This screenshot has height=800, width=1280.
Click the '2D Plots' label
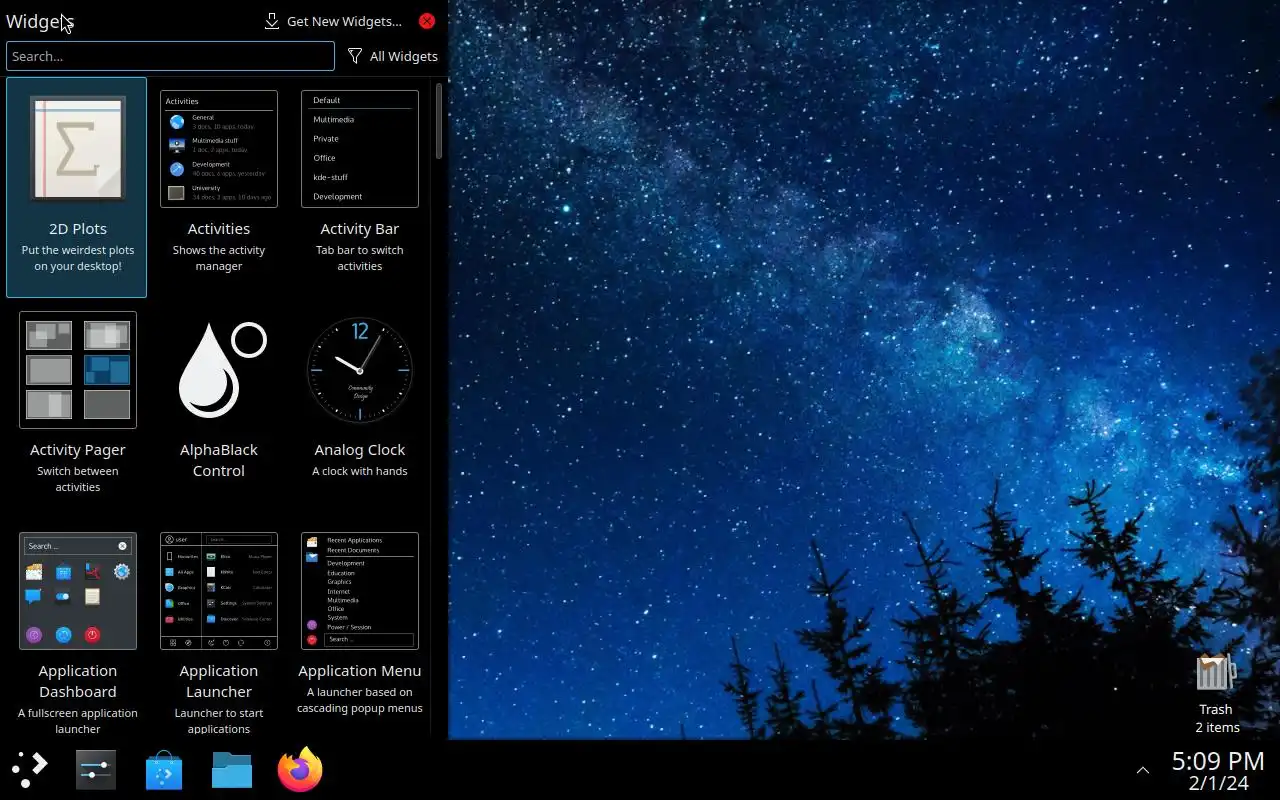coord(78,229)
